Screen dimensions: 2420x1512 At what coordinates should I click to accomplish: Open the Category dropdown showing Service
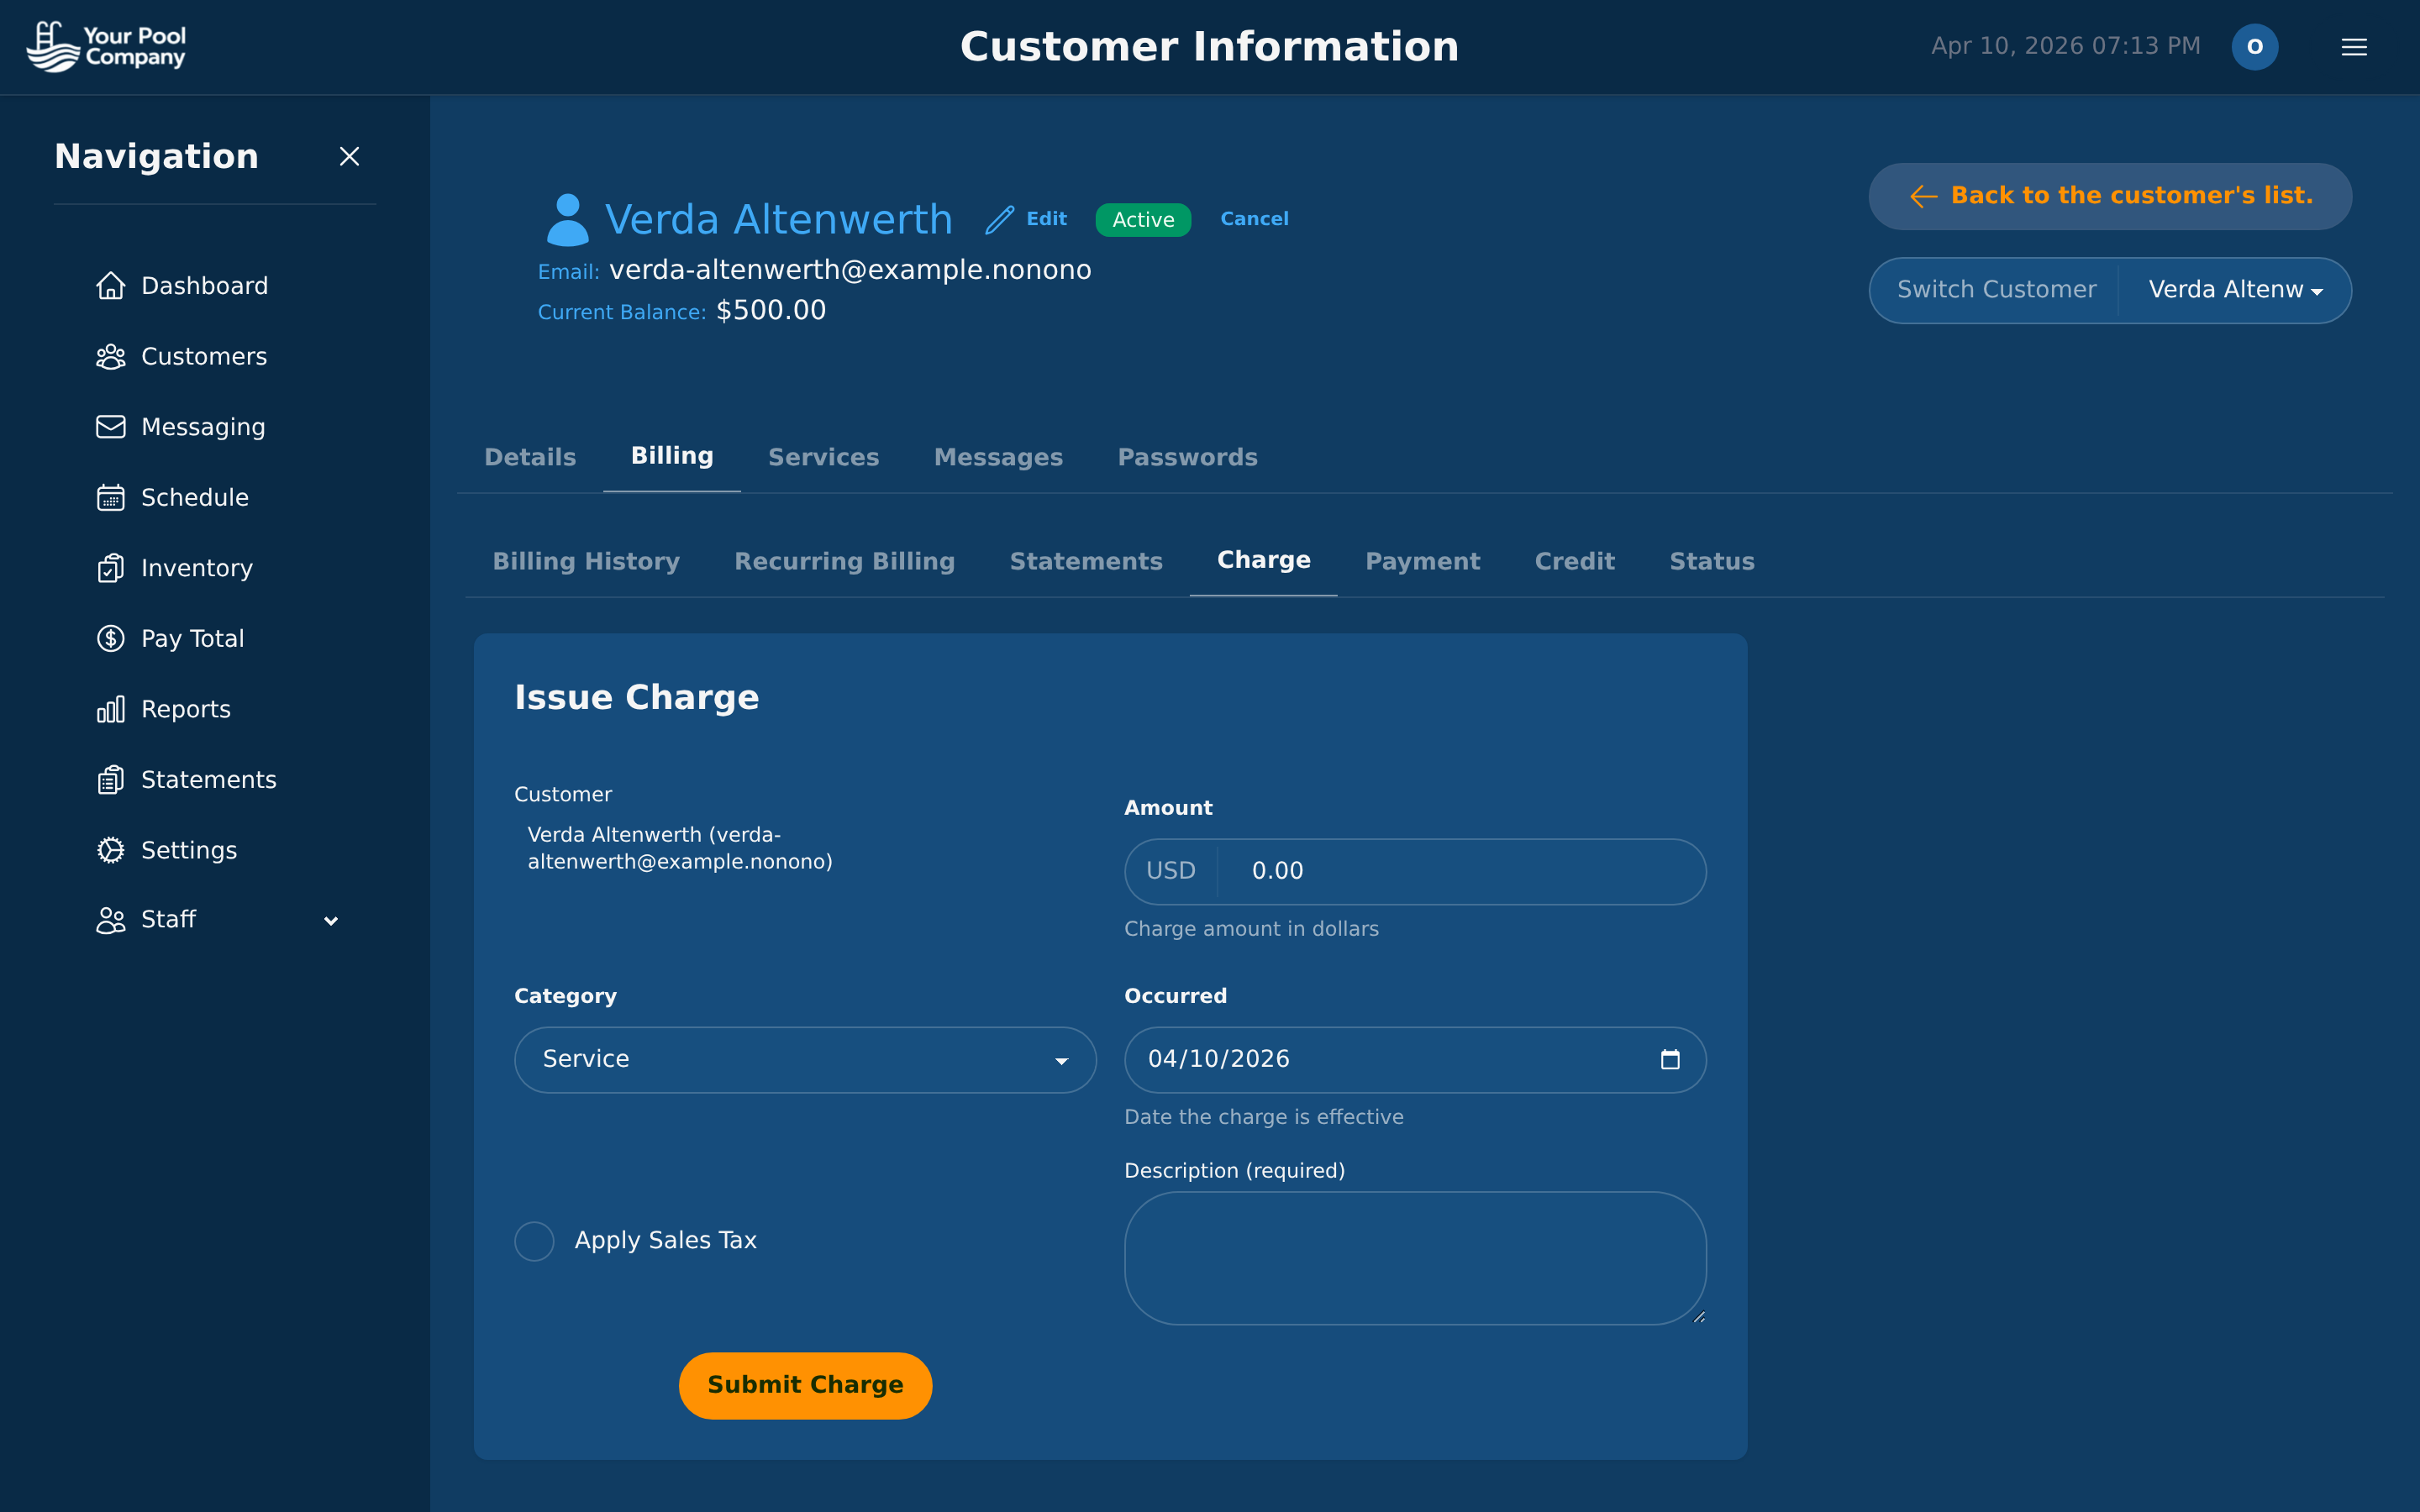click(x=804, y=1059)
